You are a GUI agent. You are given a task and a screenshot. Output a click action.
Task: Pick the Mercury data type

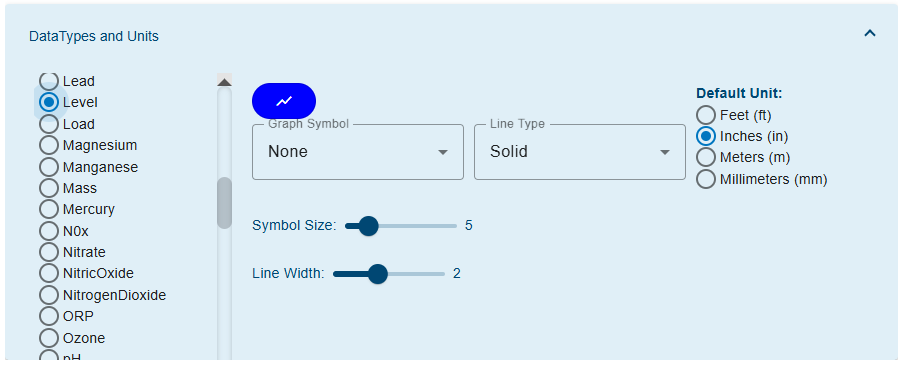[x=77, y=209]
